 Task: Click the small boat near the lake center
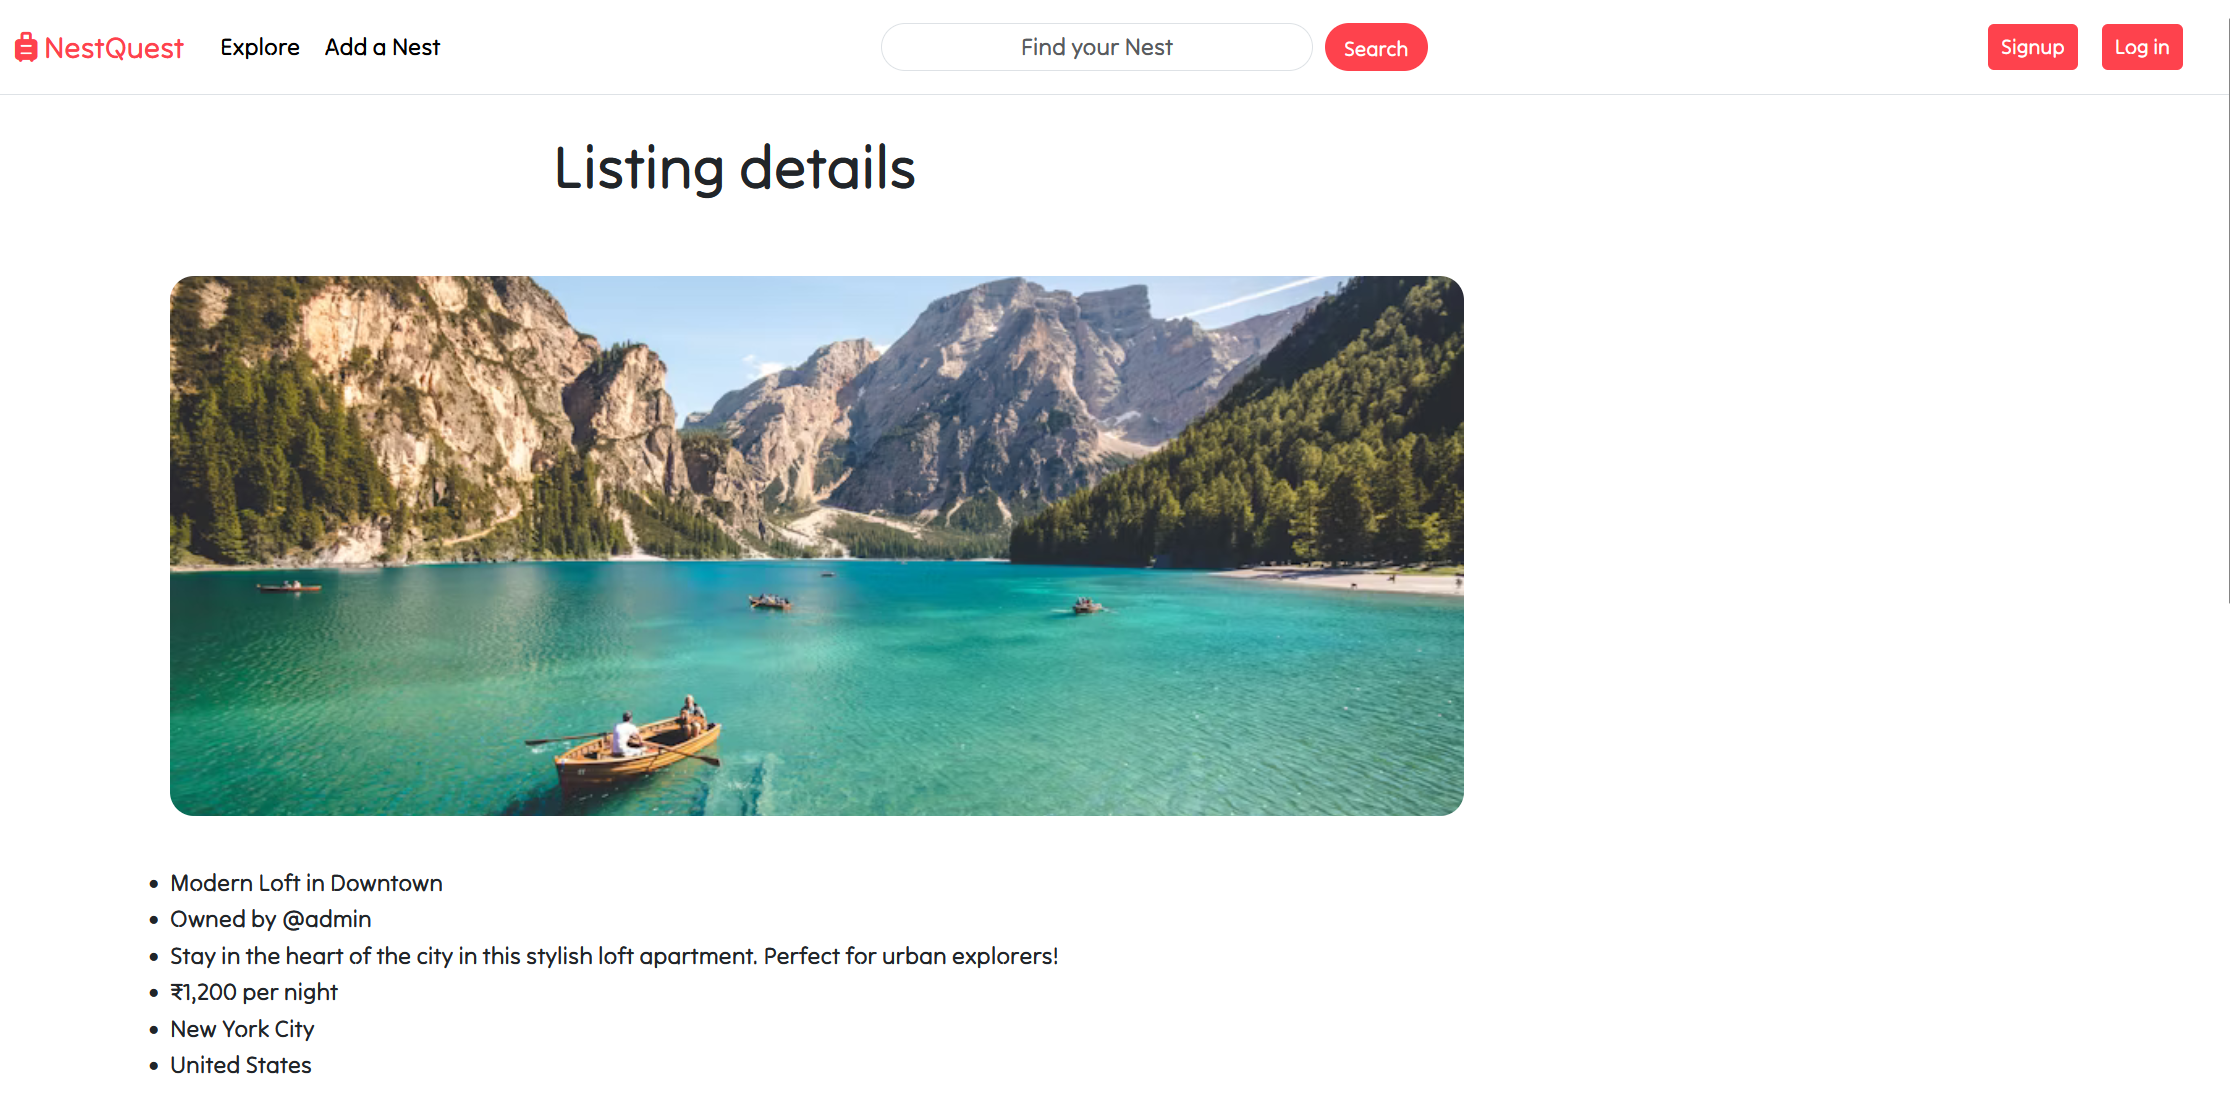pyautogui.click(x=770, y=601)
